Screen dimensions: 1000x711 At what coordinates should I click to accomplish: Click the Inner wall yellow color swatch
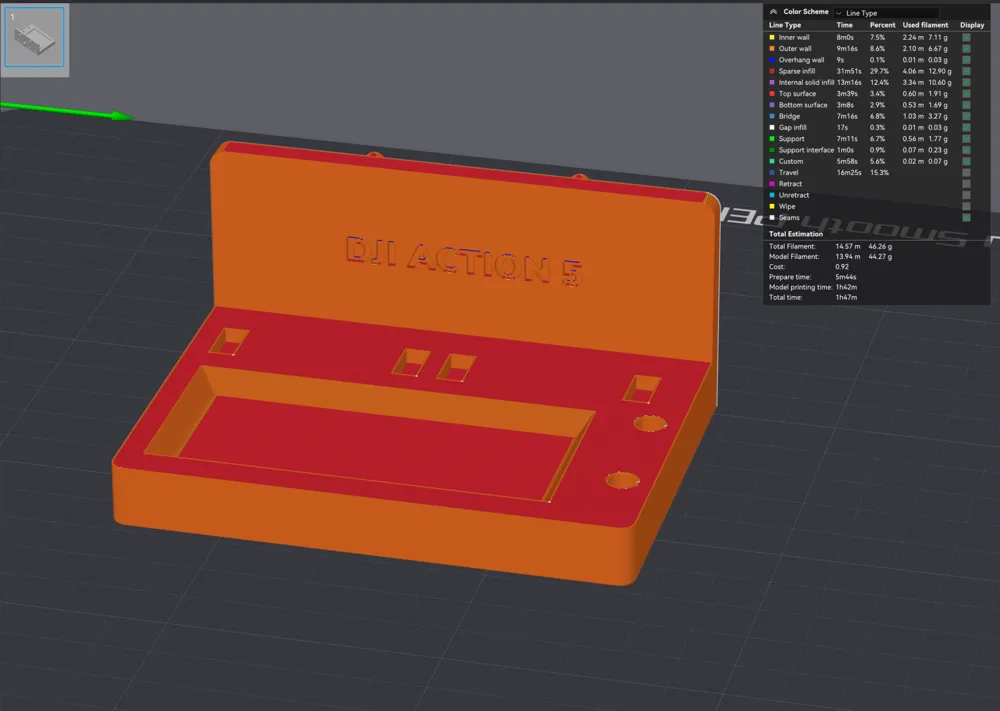click(772, 38)
